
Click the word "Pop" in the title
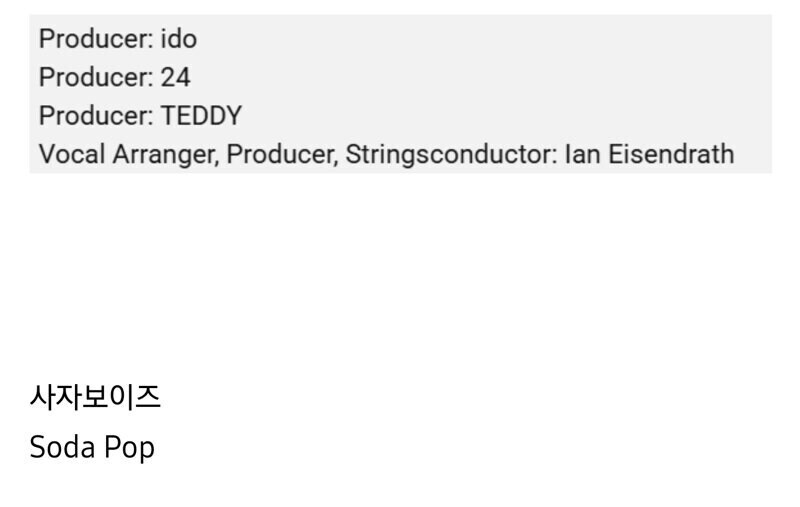130,449
